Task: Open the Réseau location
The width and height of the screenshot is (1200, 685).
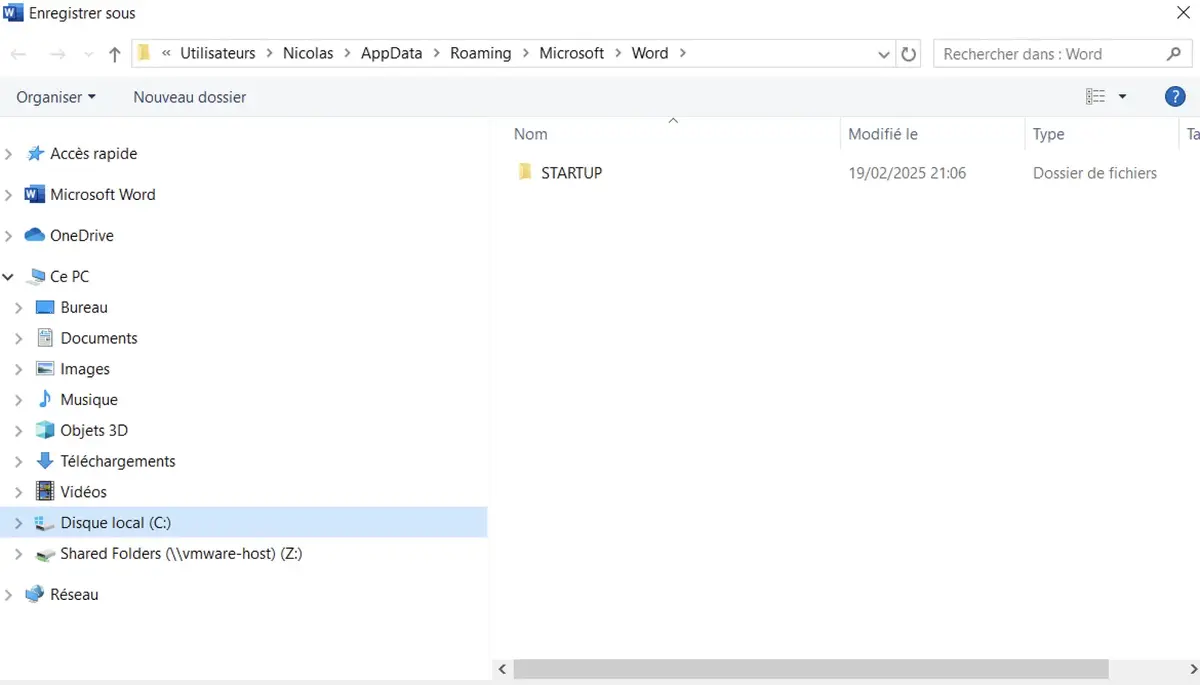Action: pos(73,594)
